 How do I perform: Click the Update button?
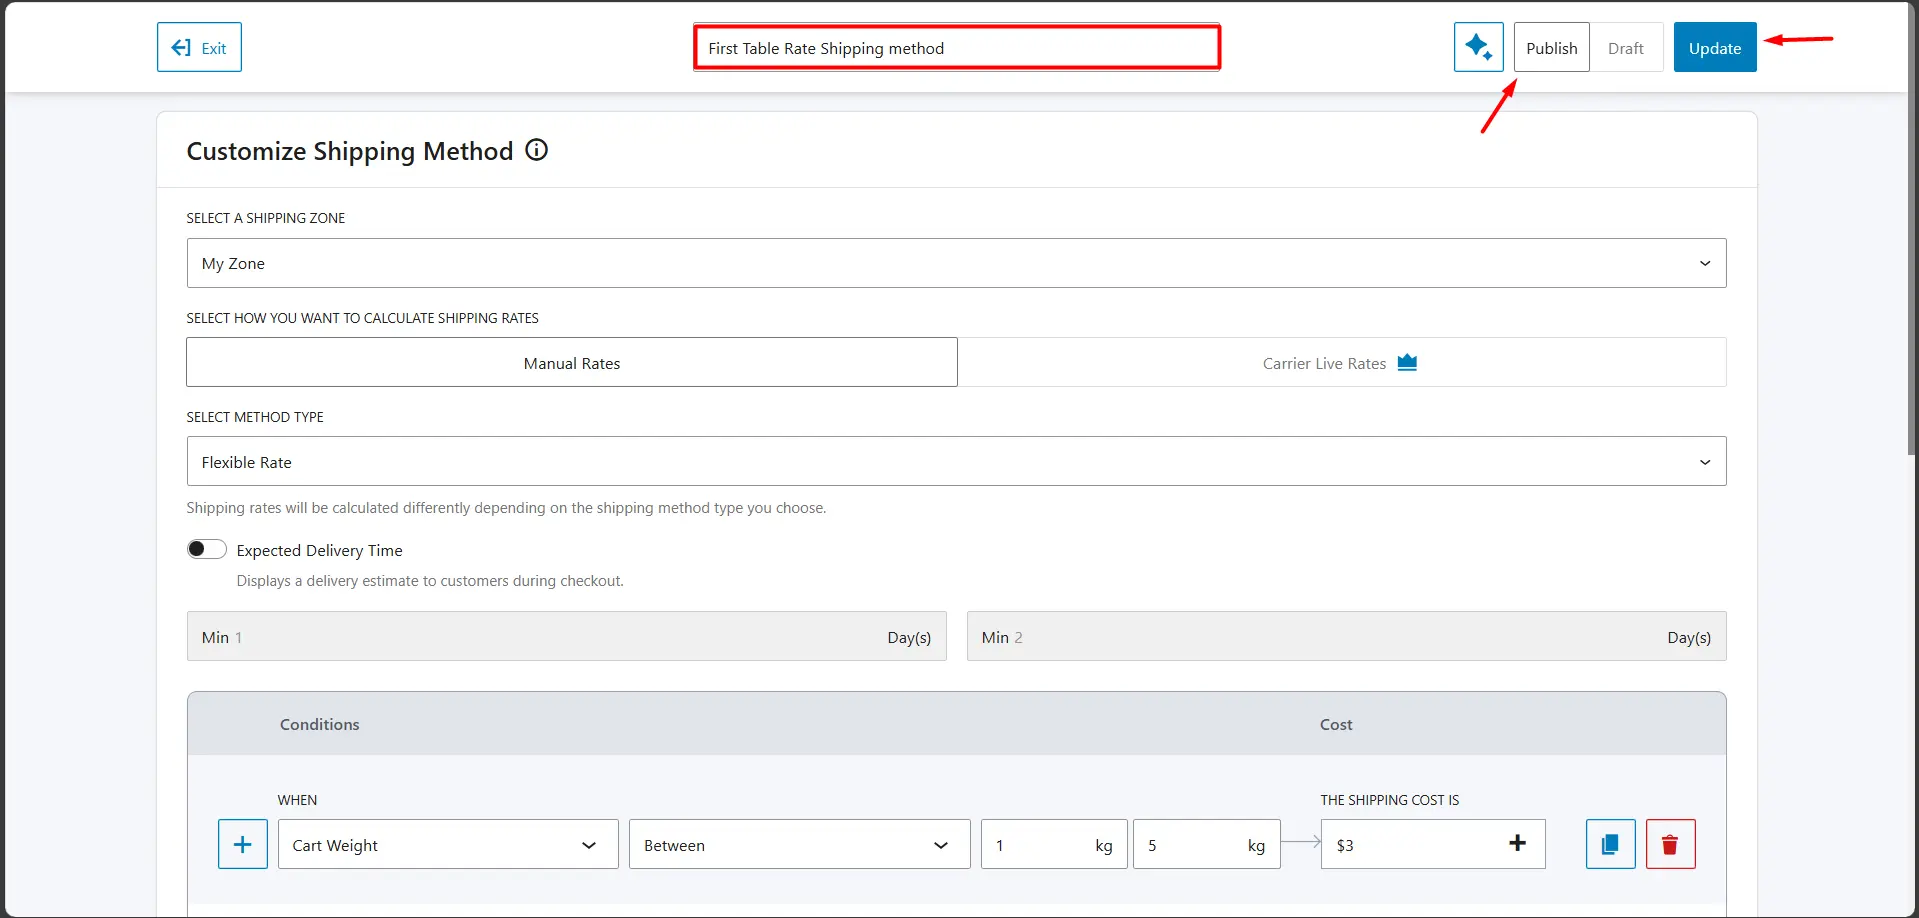click(x=1714, y=48)
